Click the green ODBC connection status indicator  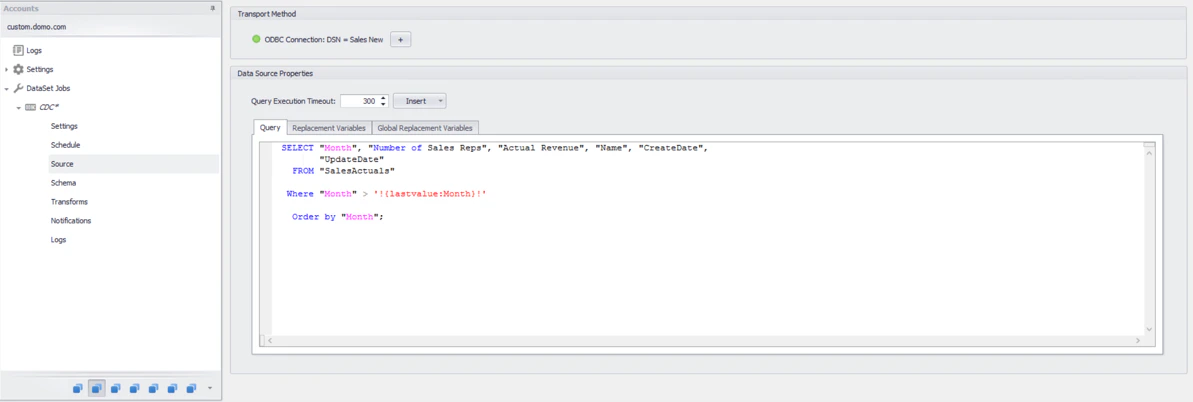(256, 39)
